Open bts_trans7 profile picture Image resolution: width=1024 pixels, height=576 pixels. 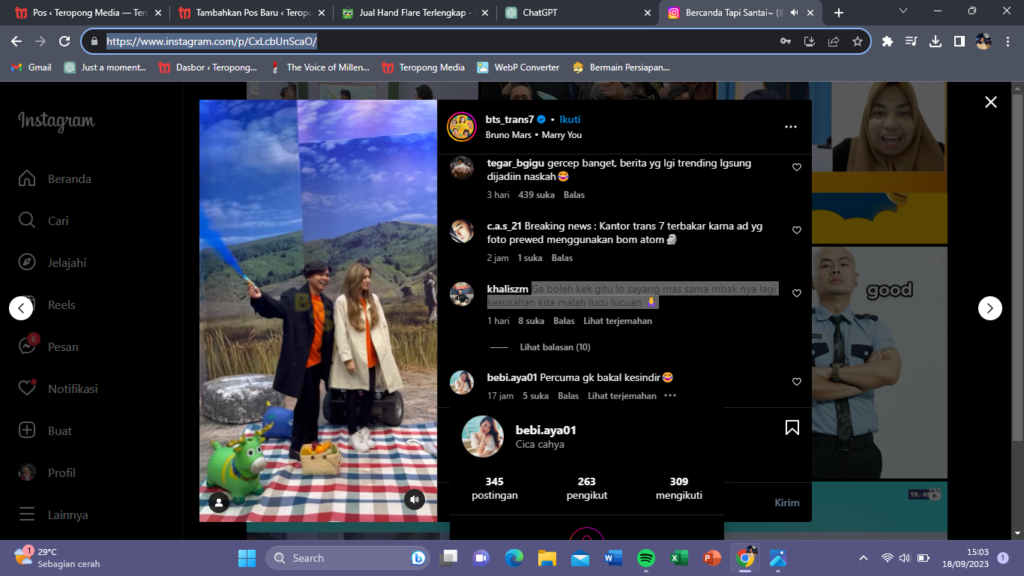coord(462,127)
